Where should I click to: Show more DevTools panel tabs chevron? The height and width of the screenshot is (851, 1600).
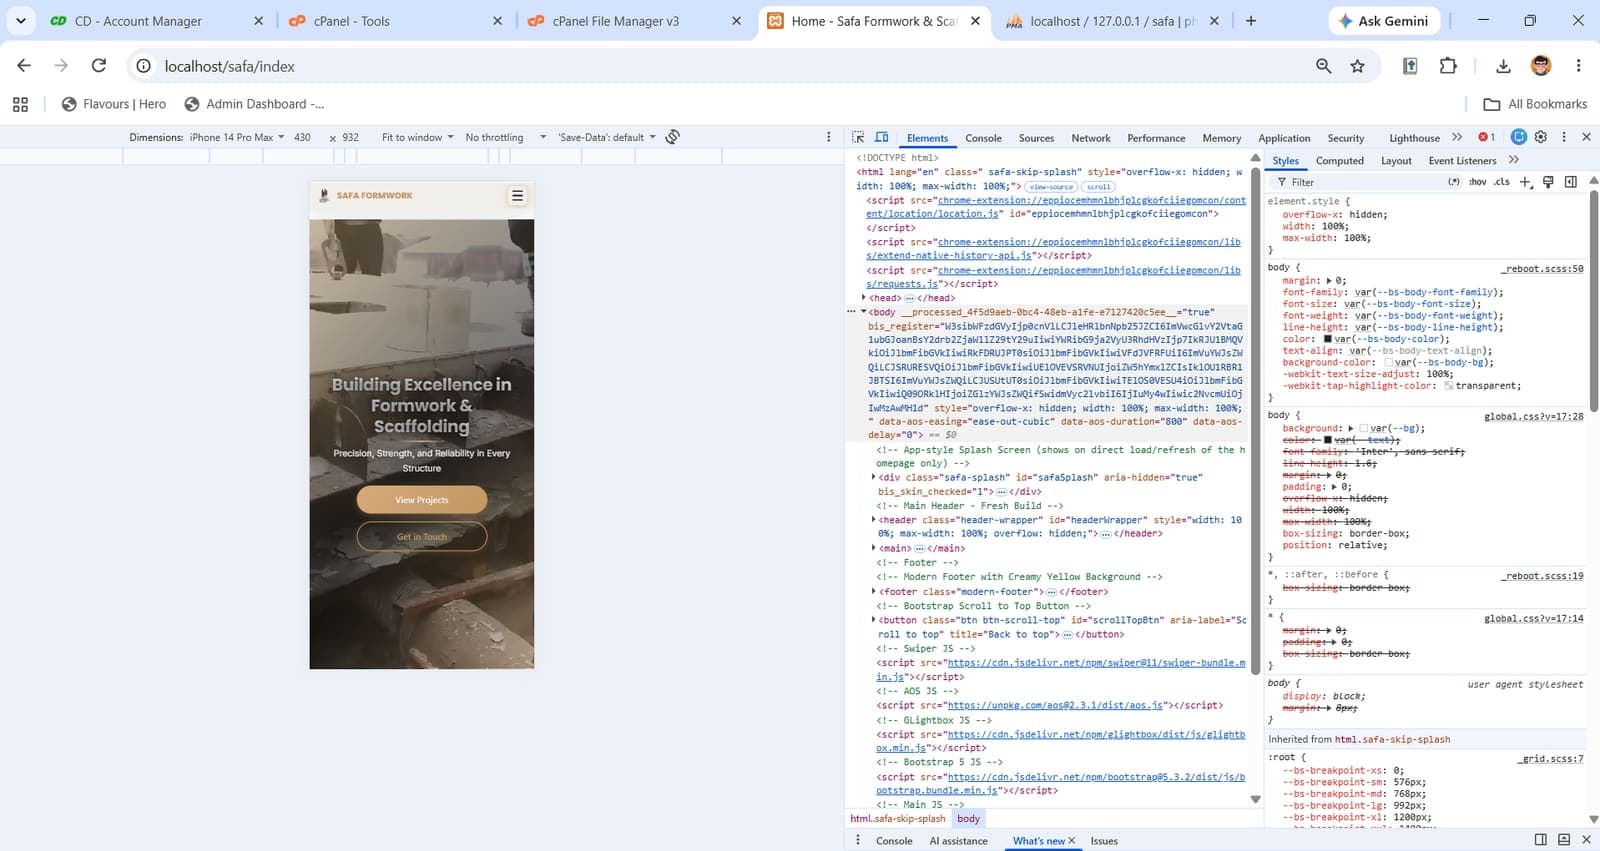point(1457,137)
